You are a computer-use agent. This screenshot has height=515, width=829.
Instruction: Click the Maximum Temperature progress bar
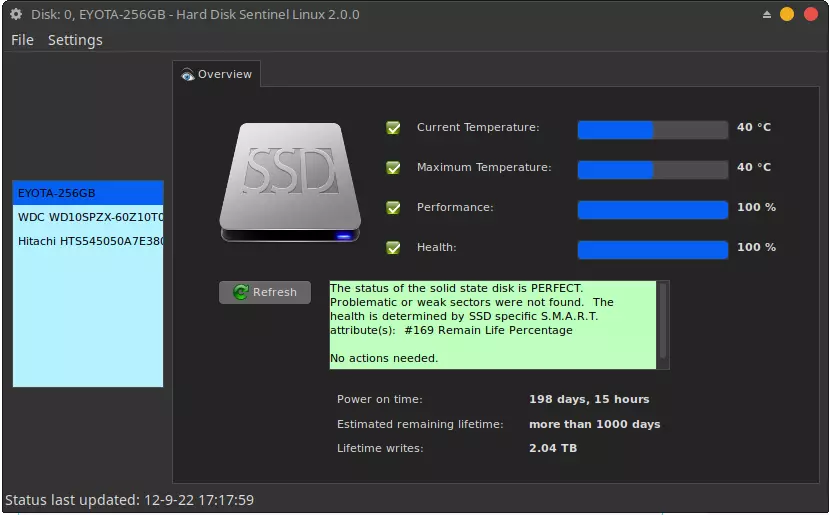coord(652,170)
